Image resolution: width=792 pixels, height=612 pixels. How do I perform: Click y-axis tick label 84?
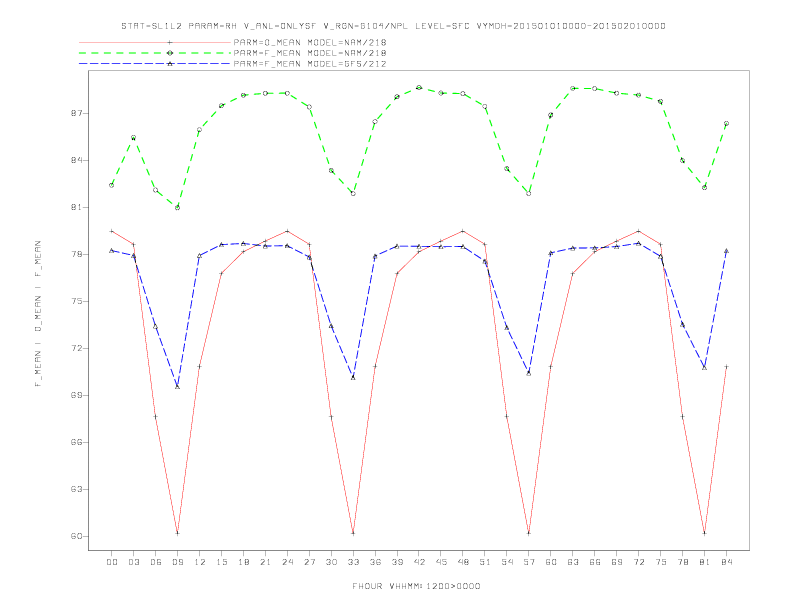point(77,161)
